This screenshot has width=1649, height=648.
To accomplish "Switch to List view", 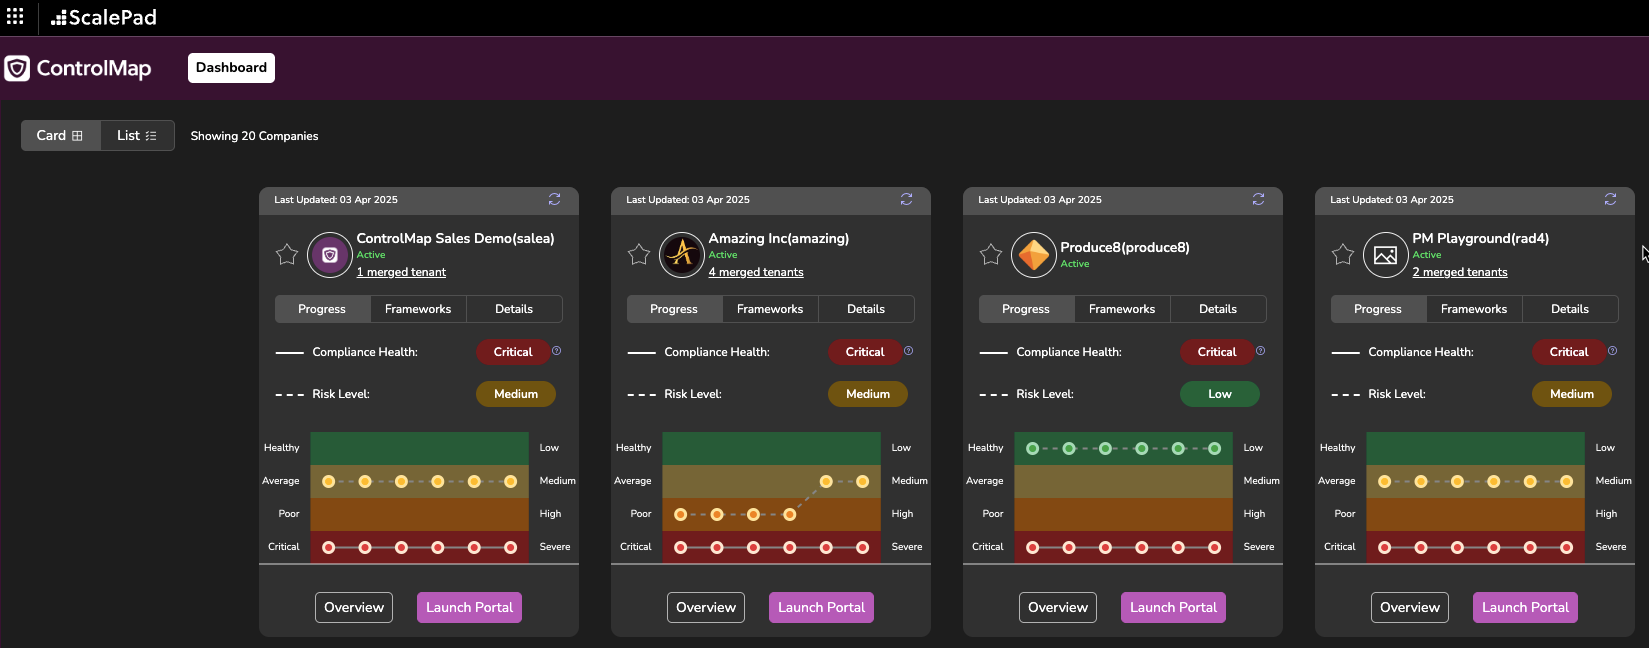I will 137,136.
